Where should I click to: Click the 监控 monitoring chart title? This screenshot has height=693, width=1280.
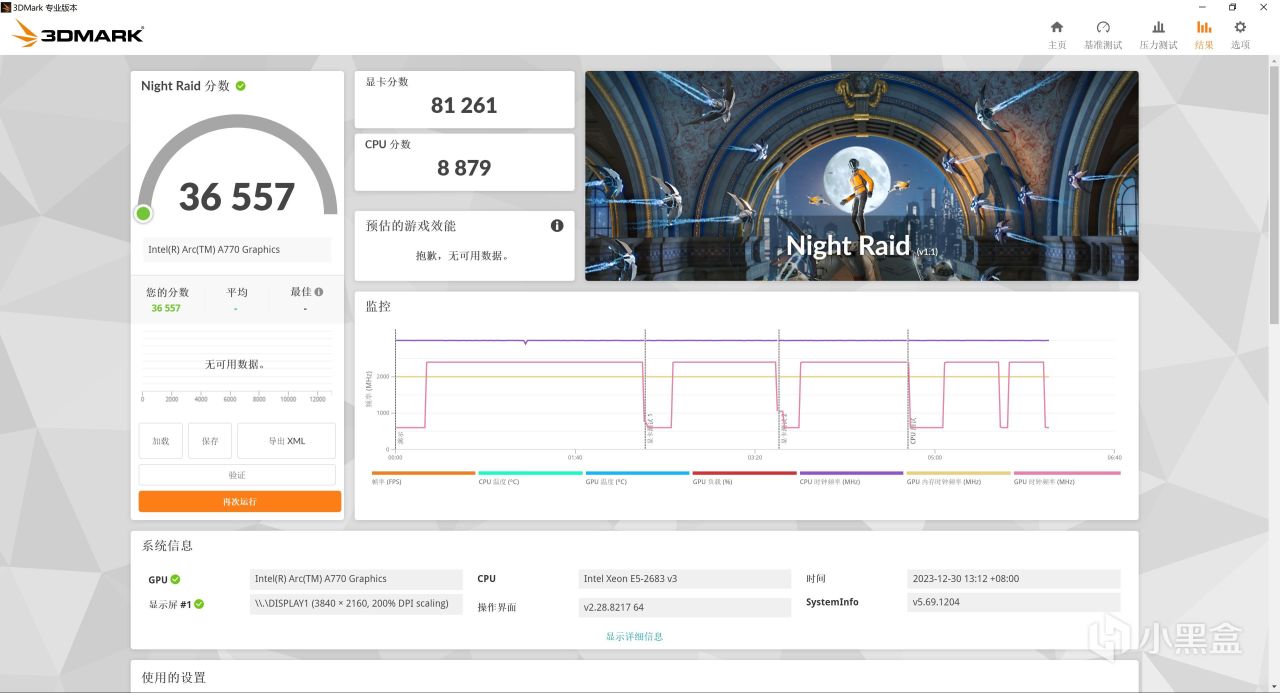[x=378, y=306]
